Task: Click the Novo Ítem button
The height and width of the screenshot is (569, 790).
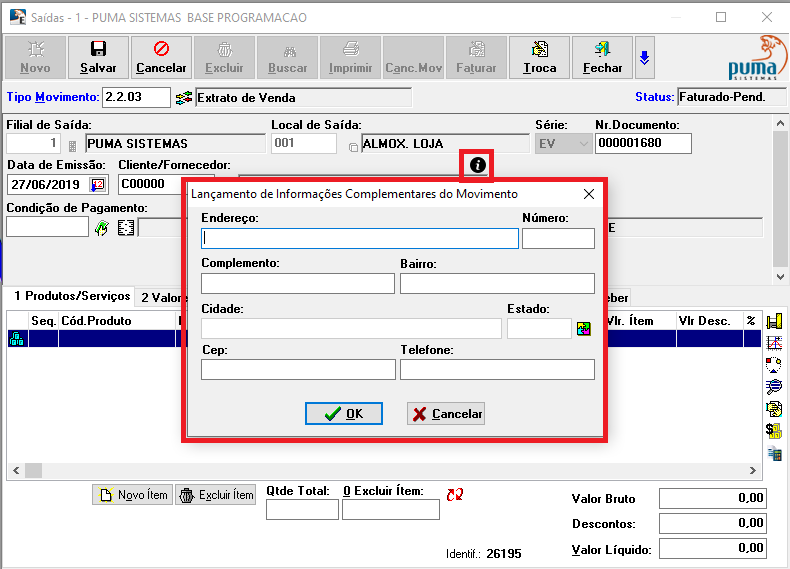Action: tap(132, 495)
